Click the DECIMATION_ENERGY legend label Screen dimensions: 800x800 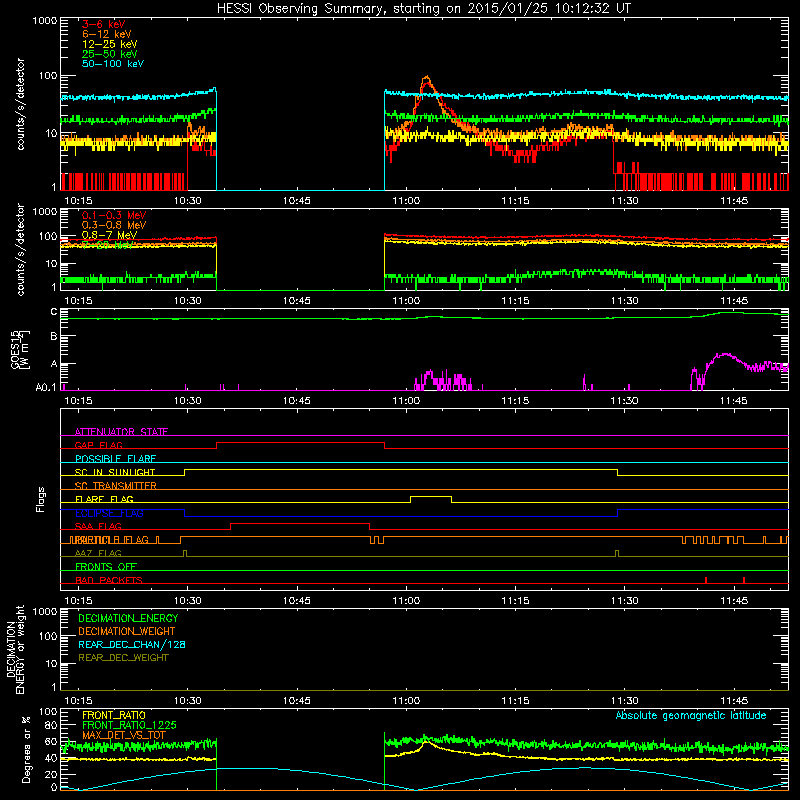tap(128, 618)
